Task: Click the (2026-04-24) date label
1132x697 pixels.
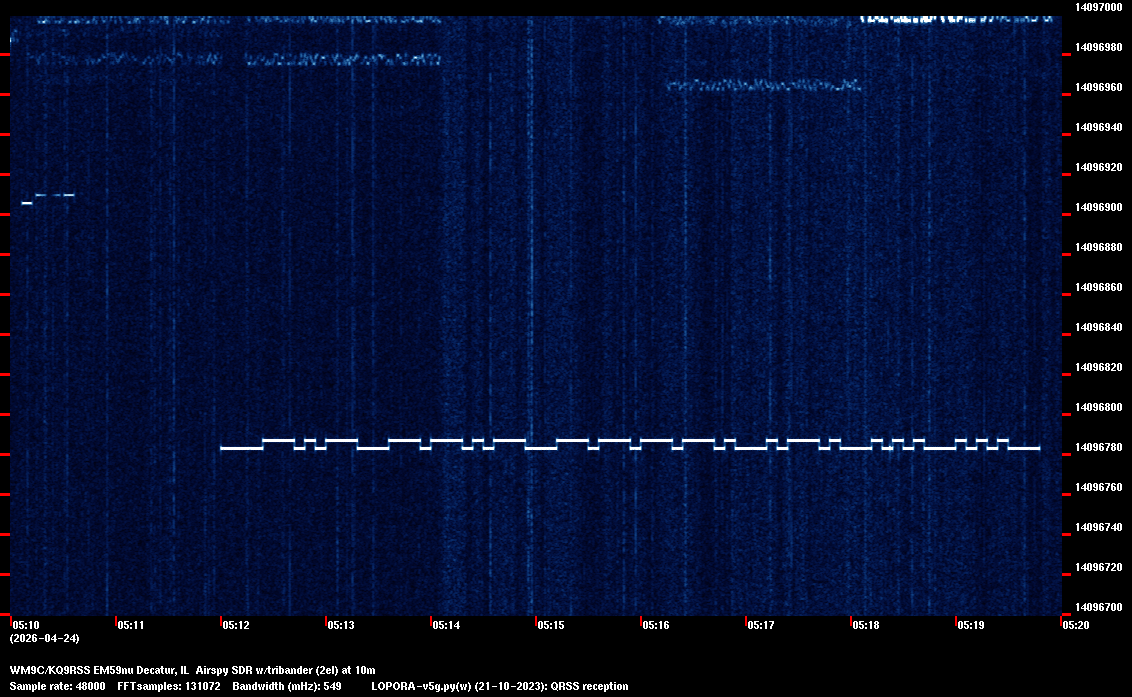Action: click(x=45, y=638)
